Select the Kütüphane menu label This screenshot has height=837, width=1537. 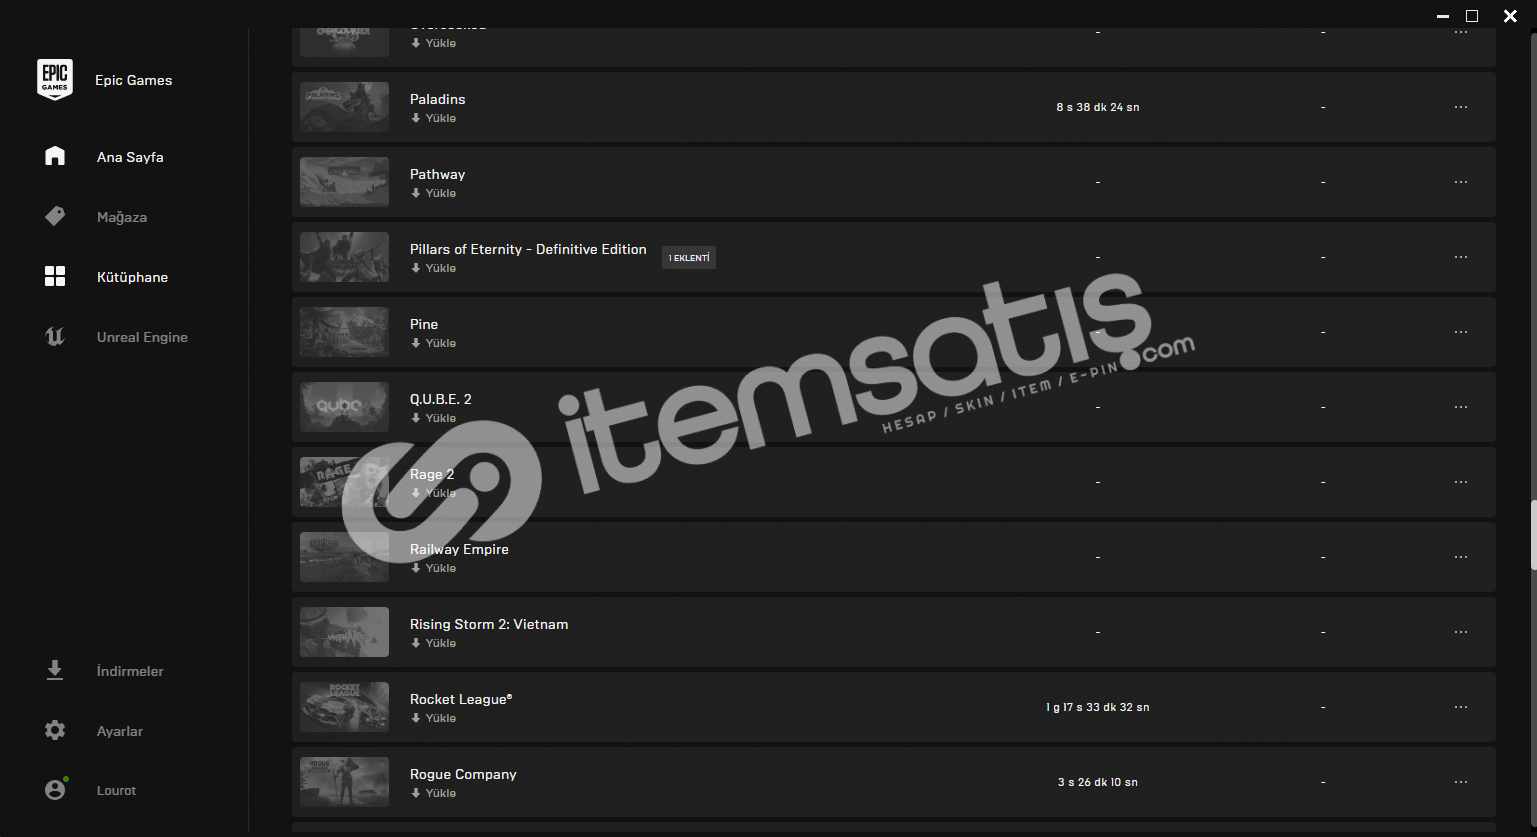[132, 277]
